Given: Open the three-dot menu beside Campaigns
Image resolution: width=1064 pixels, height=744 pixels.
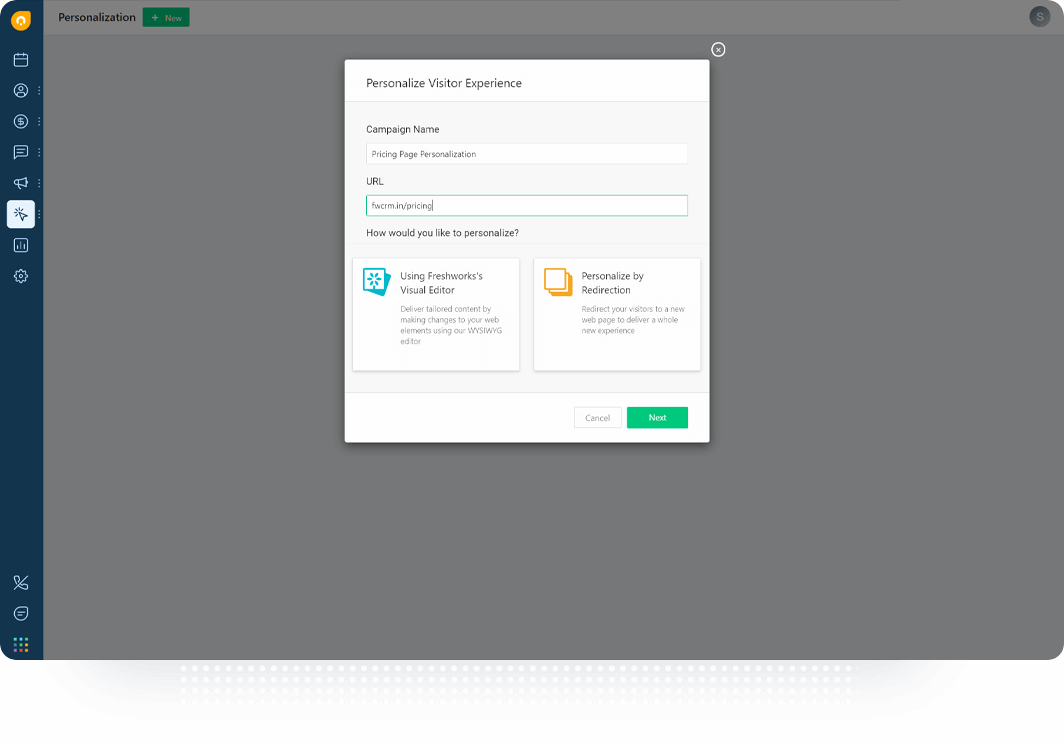Looking at the screenshot, I should point(38,183).
